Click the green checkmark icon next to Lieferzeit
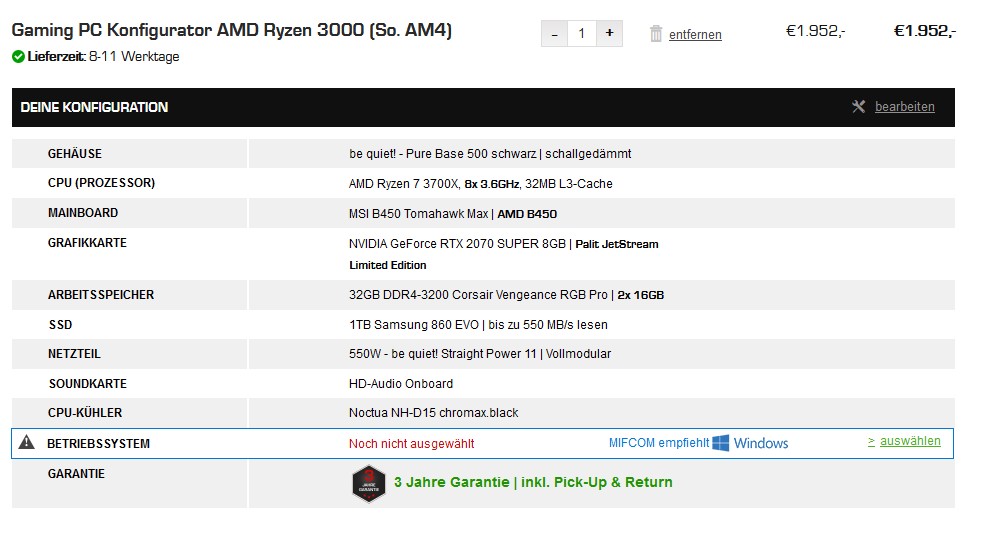Screen dimensions: 992x533 [x=18, y=56]
